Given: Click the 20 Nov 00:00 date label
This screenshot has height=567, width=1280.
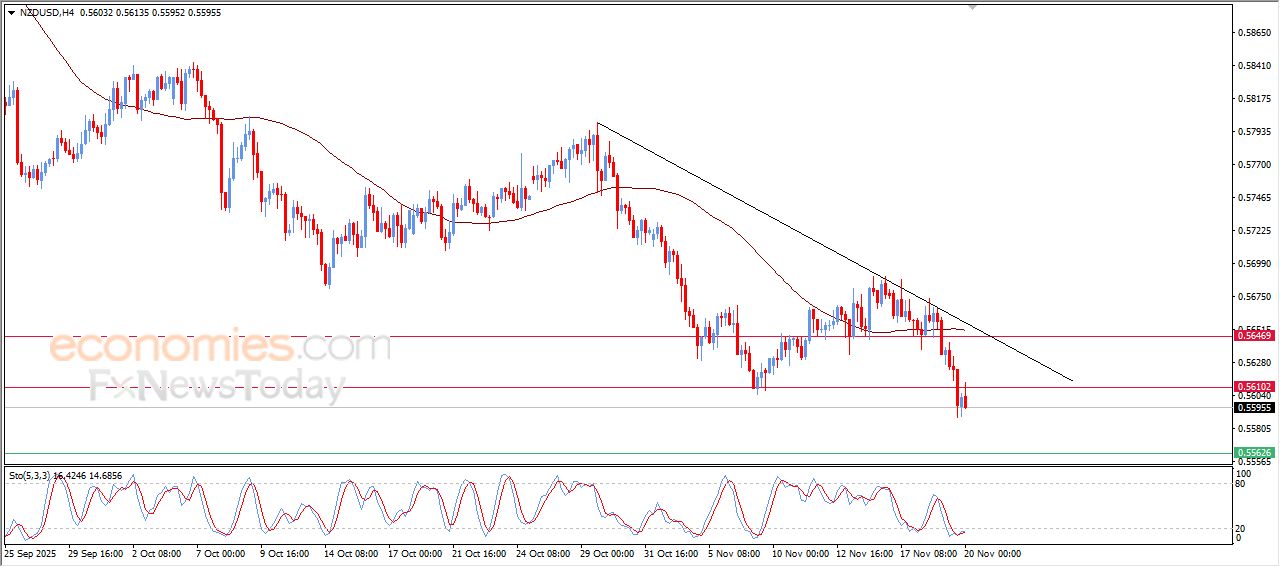Looking at the screenshot, I should [992, 553].
